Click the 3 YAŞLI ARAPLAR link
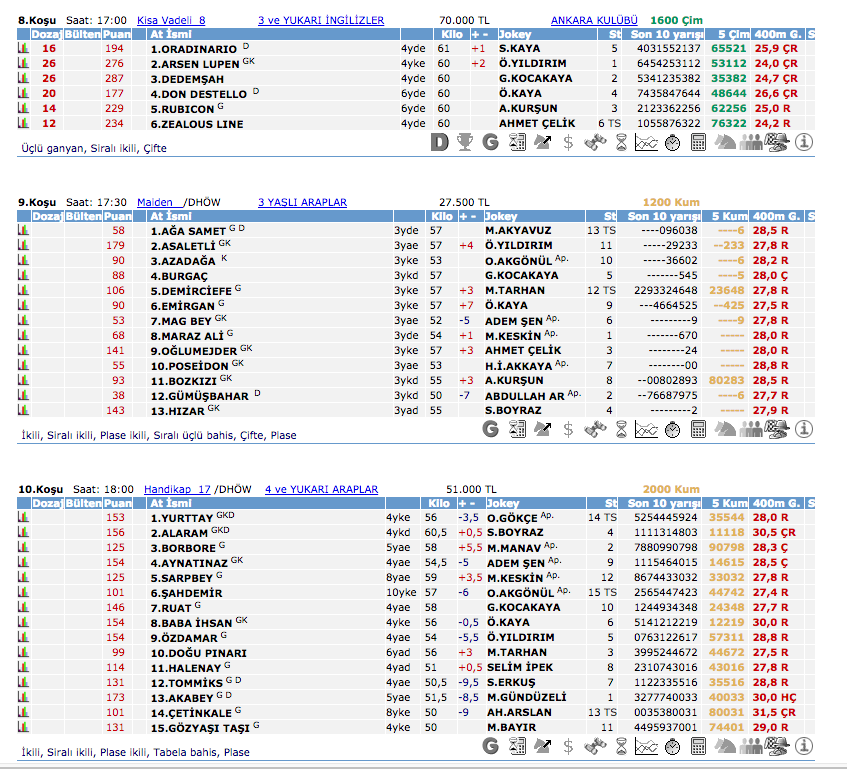Viewport: 847px width, 769px height. [x=303, y=202]
